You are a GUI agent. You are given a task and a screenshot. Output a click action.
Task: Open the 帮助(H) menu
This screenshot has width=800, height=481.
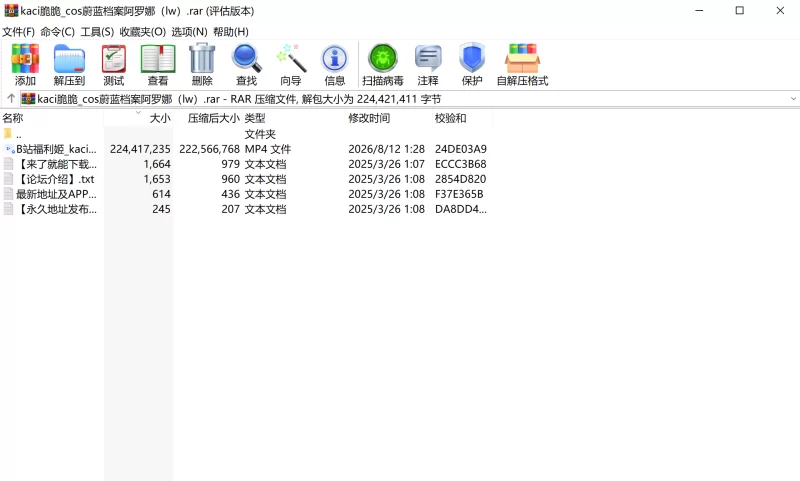point(231,32)
